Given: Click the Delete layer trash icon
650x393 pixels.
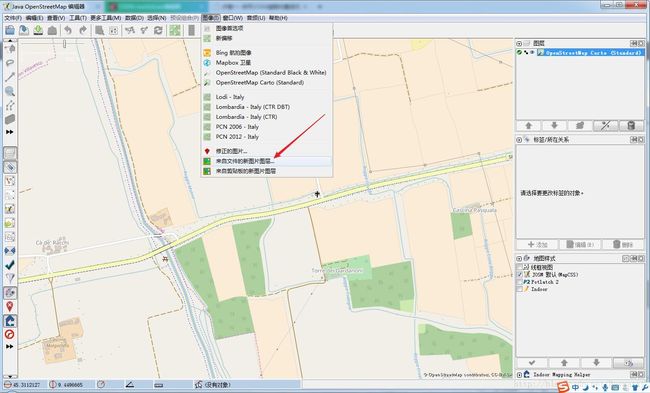Looking at the screenshot, I should pyautogui.click(x=631, y=126).
